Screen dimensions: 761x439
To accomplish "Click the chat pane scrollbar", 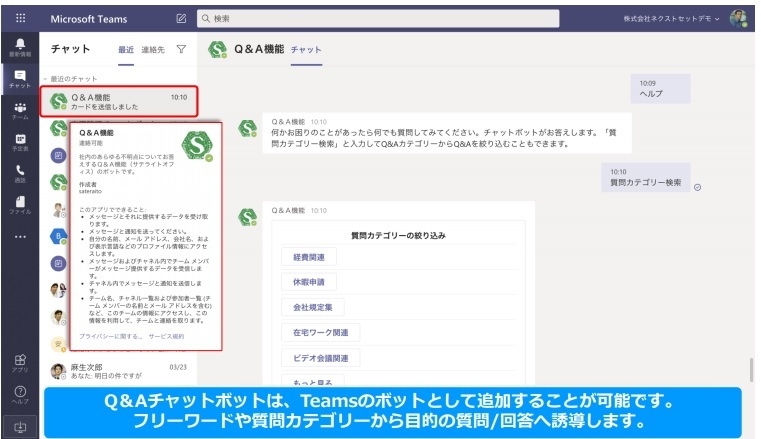I will point(752,370).
